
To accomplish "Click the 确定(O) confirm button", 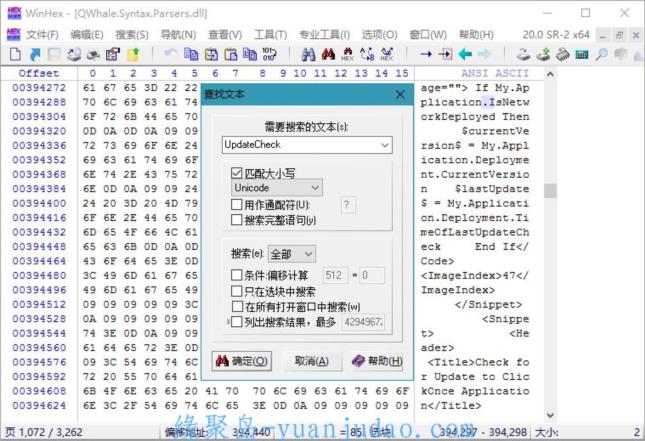I will click(x=241, y=361).
